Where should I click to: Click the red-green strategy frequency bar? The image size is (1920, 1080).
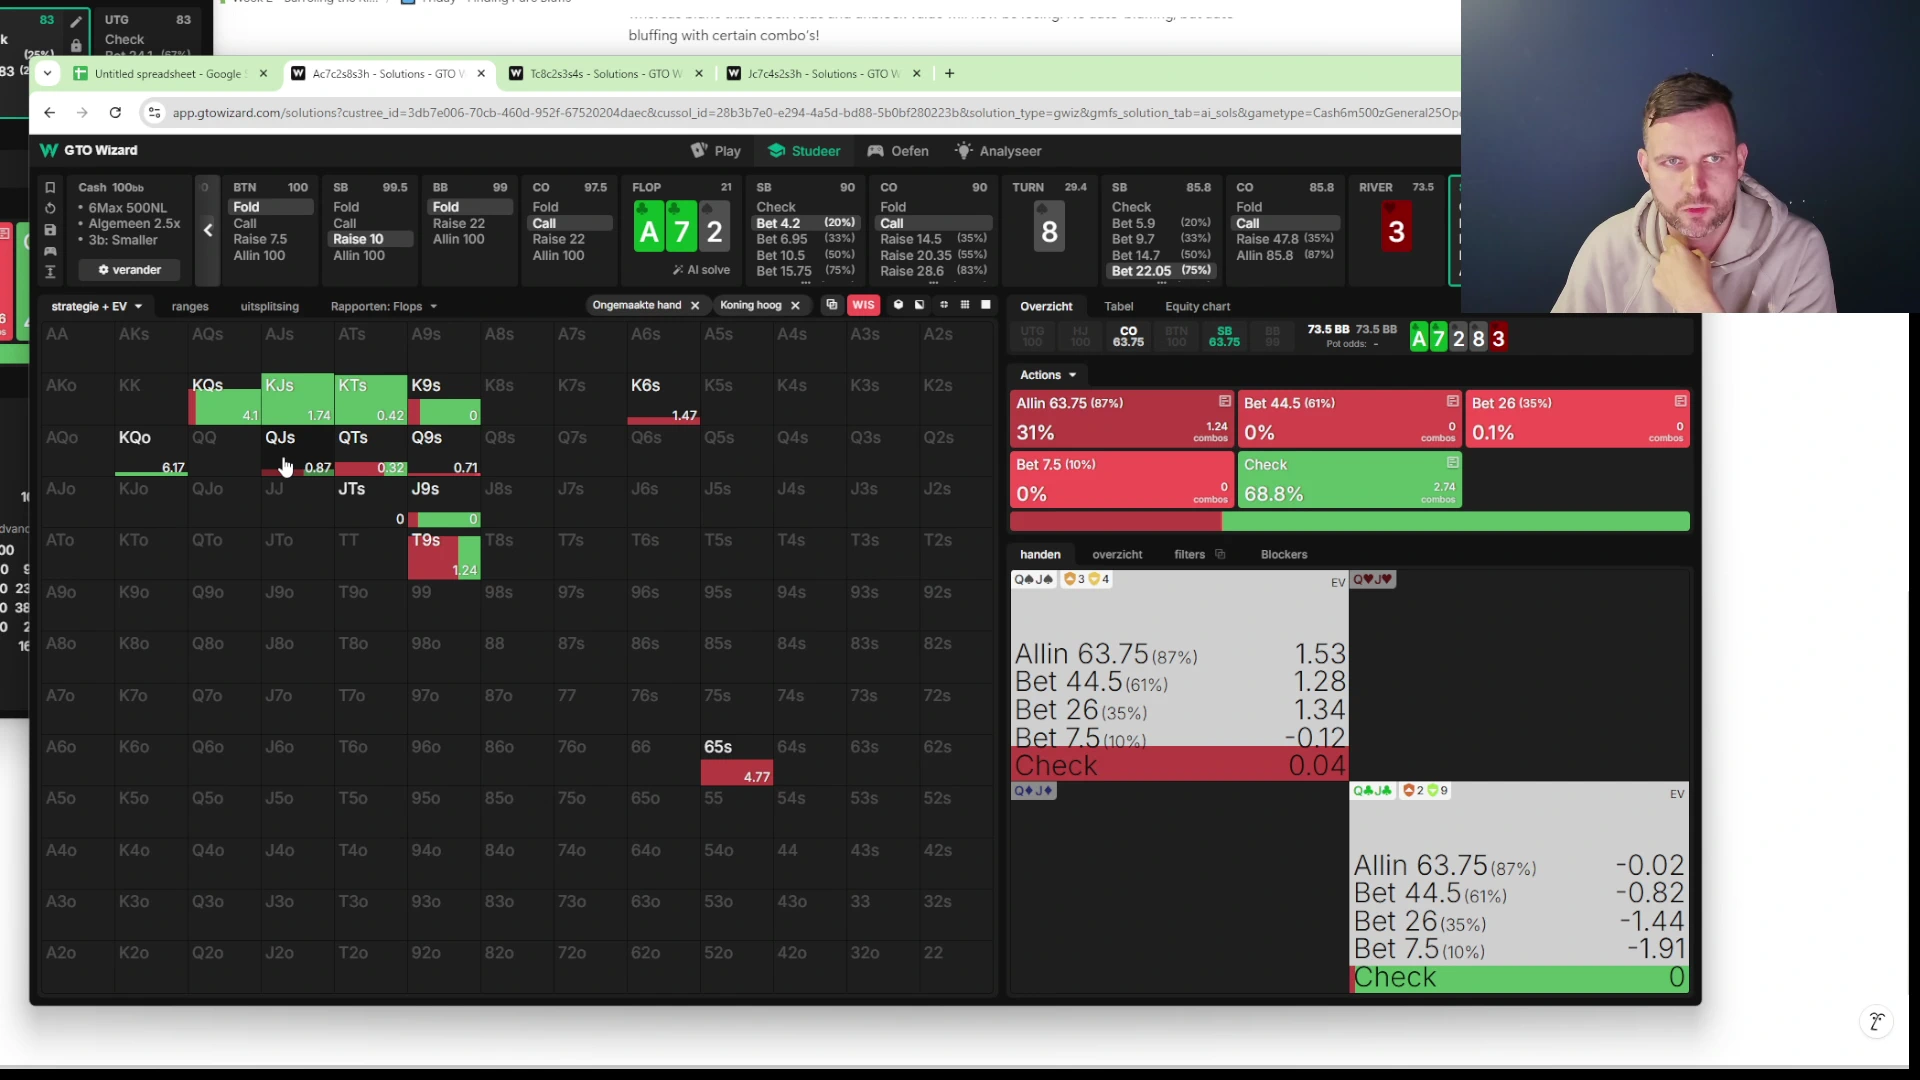tap(1350, 521)
